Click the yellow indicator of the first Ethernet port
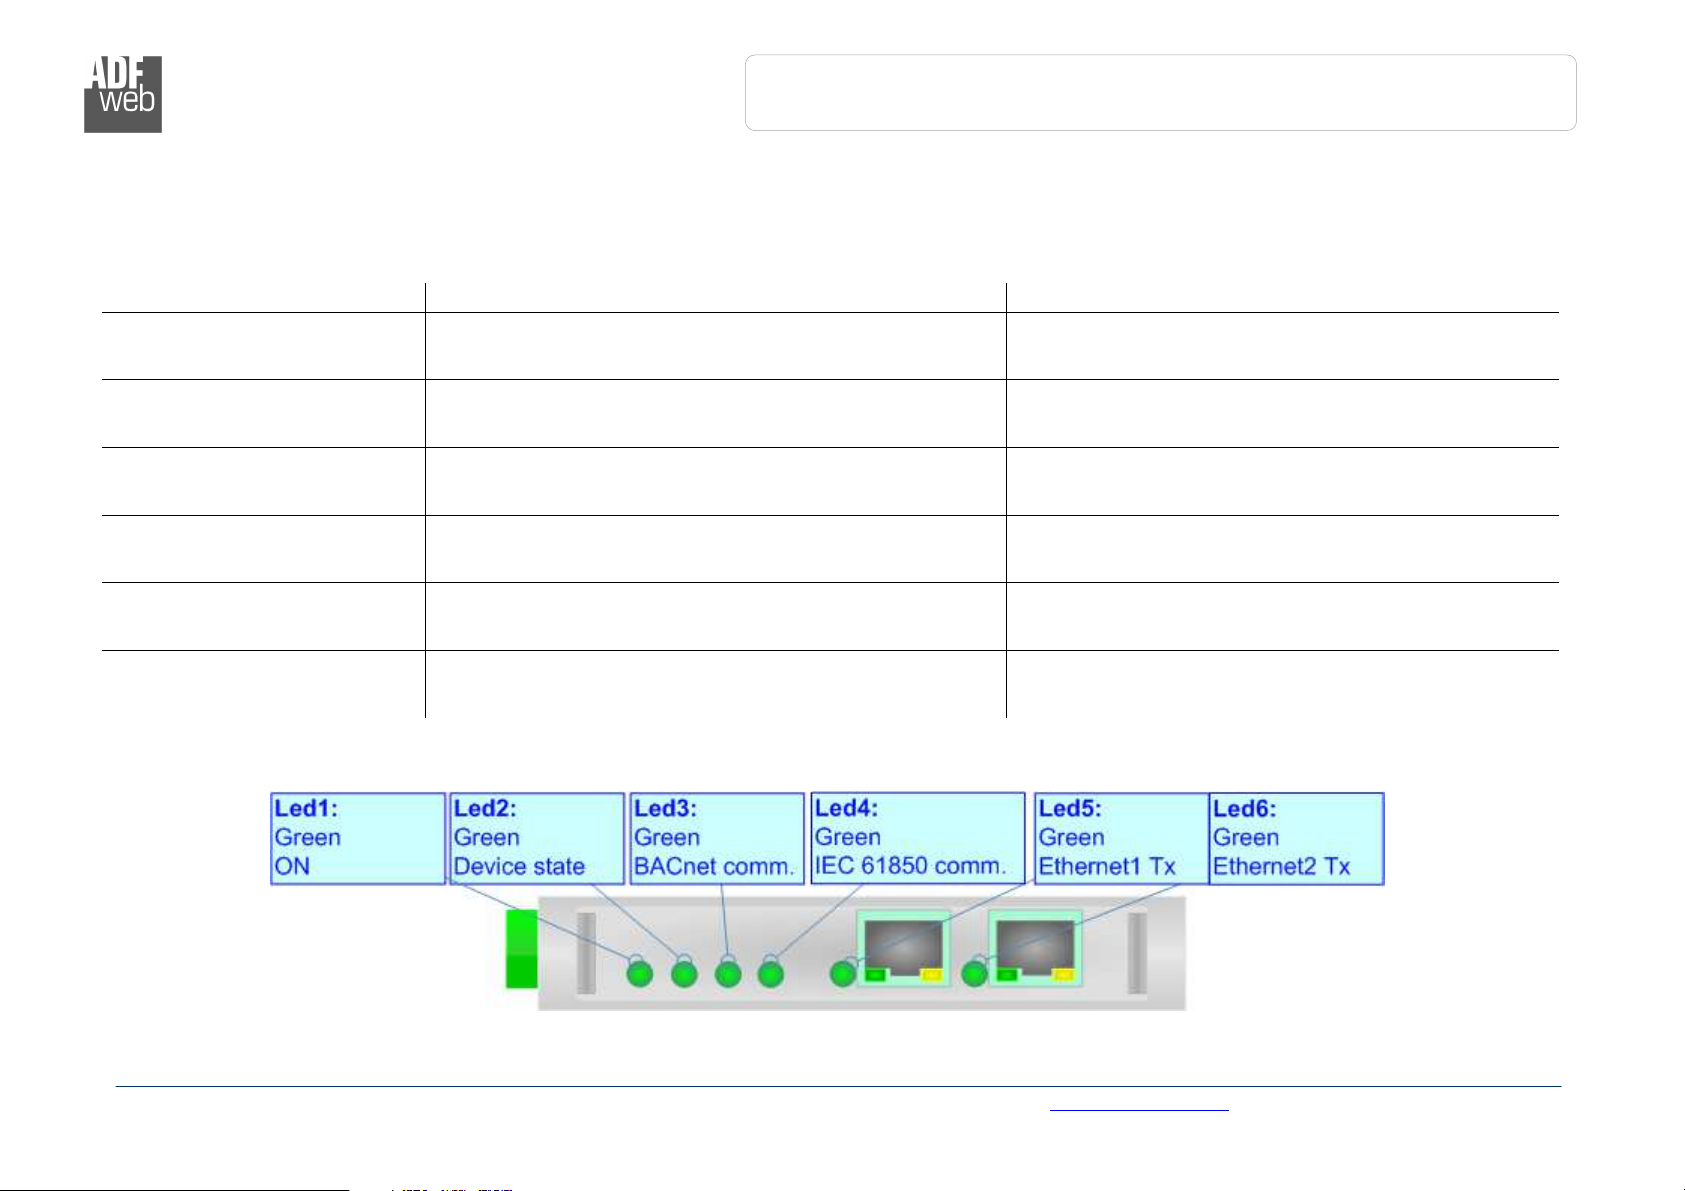This screenshot has width=1685, height=1191. (x=932, y=975)
